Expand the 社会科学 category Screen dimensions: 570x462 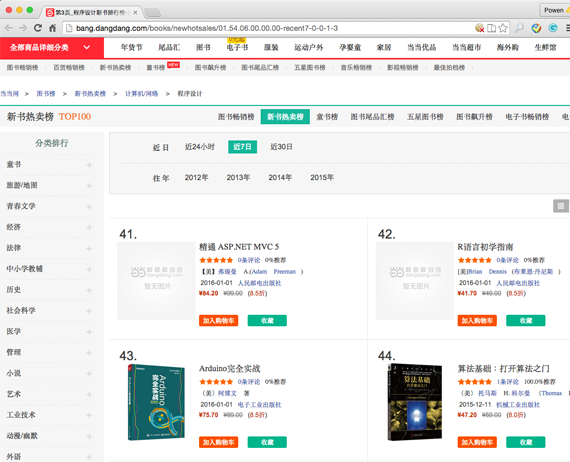(x=89, y=311)
